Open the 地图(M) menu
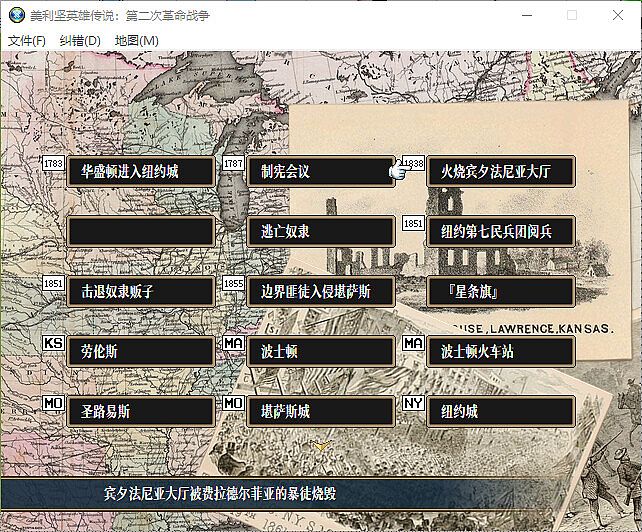Screen dimensions: 642x532 click(137, 41)
